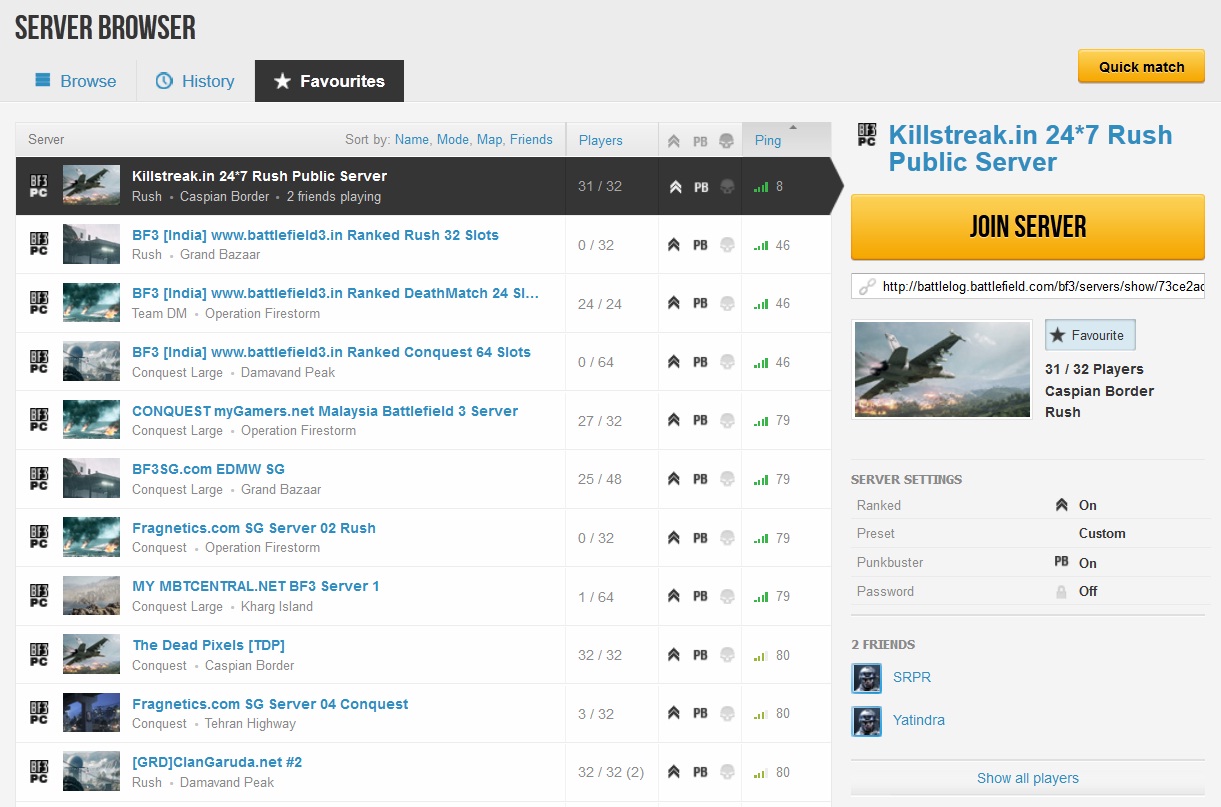Click SRPR's avatar icon
This screenshot has height=807, width=1221.
point(867,678)
